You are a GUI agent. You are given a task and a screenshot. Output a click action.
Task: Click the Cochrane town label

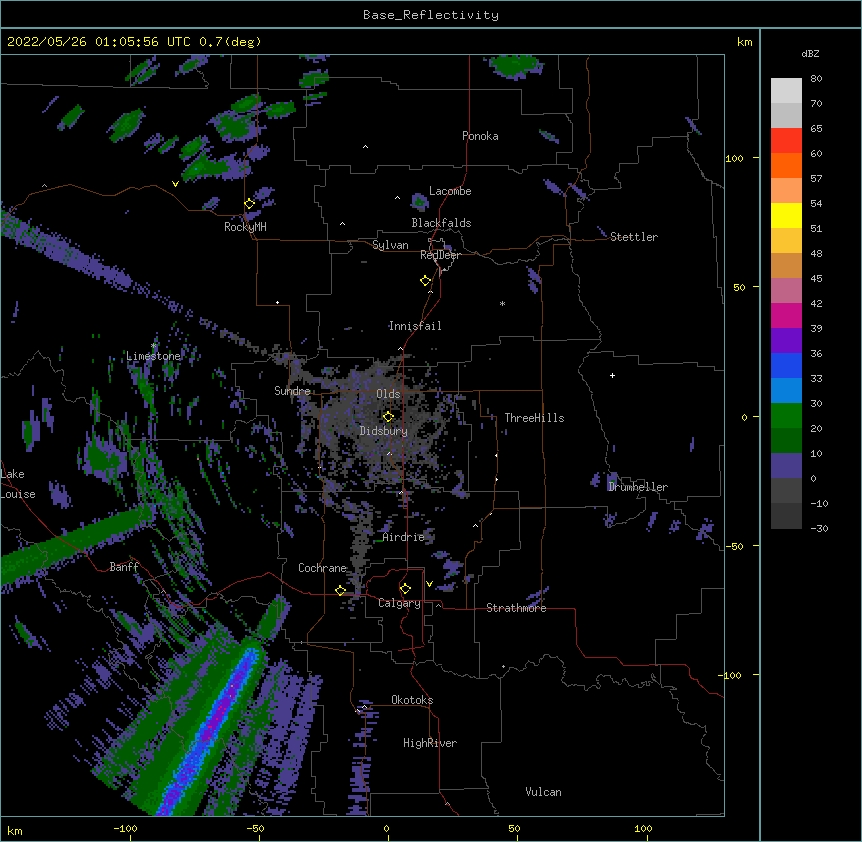322,568
